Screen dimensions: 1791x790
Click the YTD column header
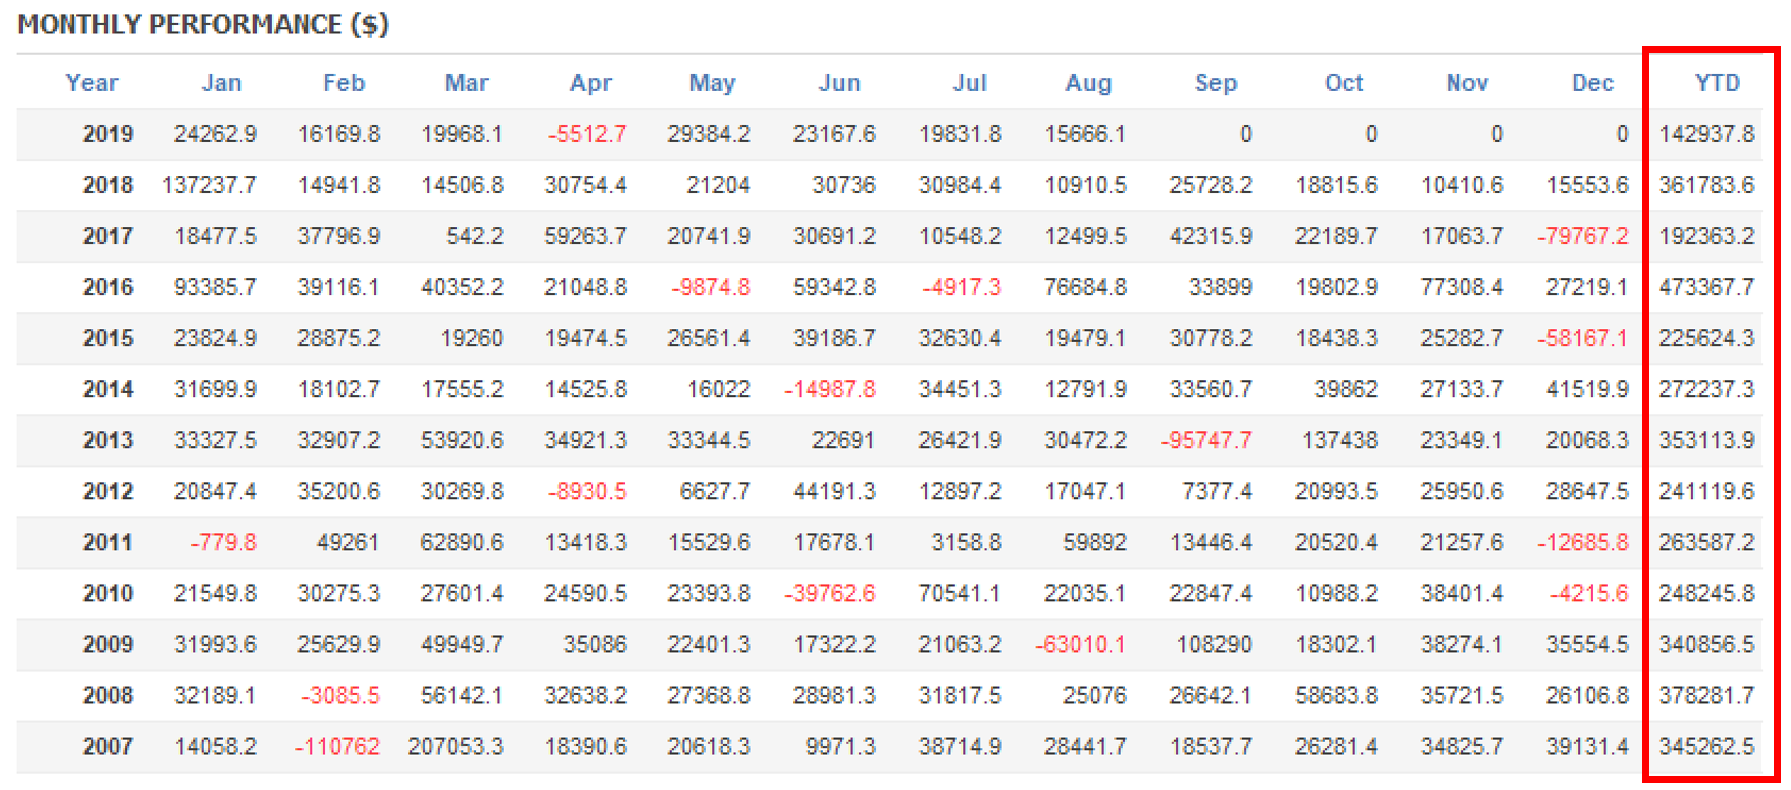click(1717, 83)
